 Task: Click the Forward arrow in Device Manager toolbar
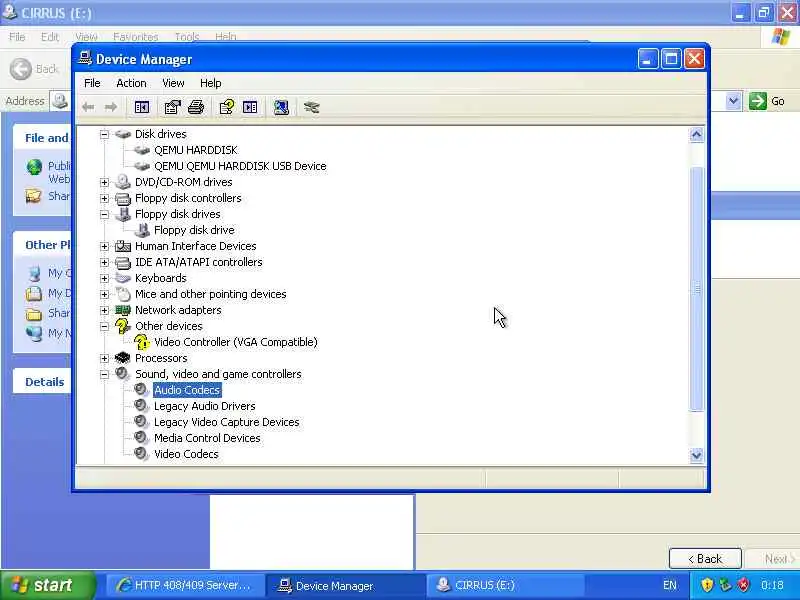tap(111, 107)
